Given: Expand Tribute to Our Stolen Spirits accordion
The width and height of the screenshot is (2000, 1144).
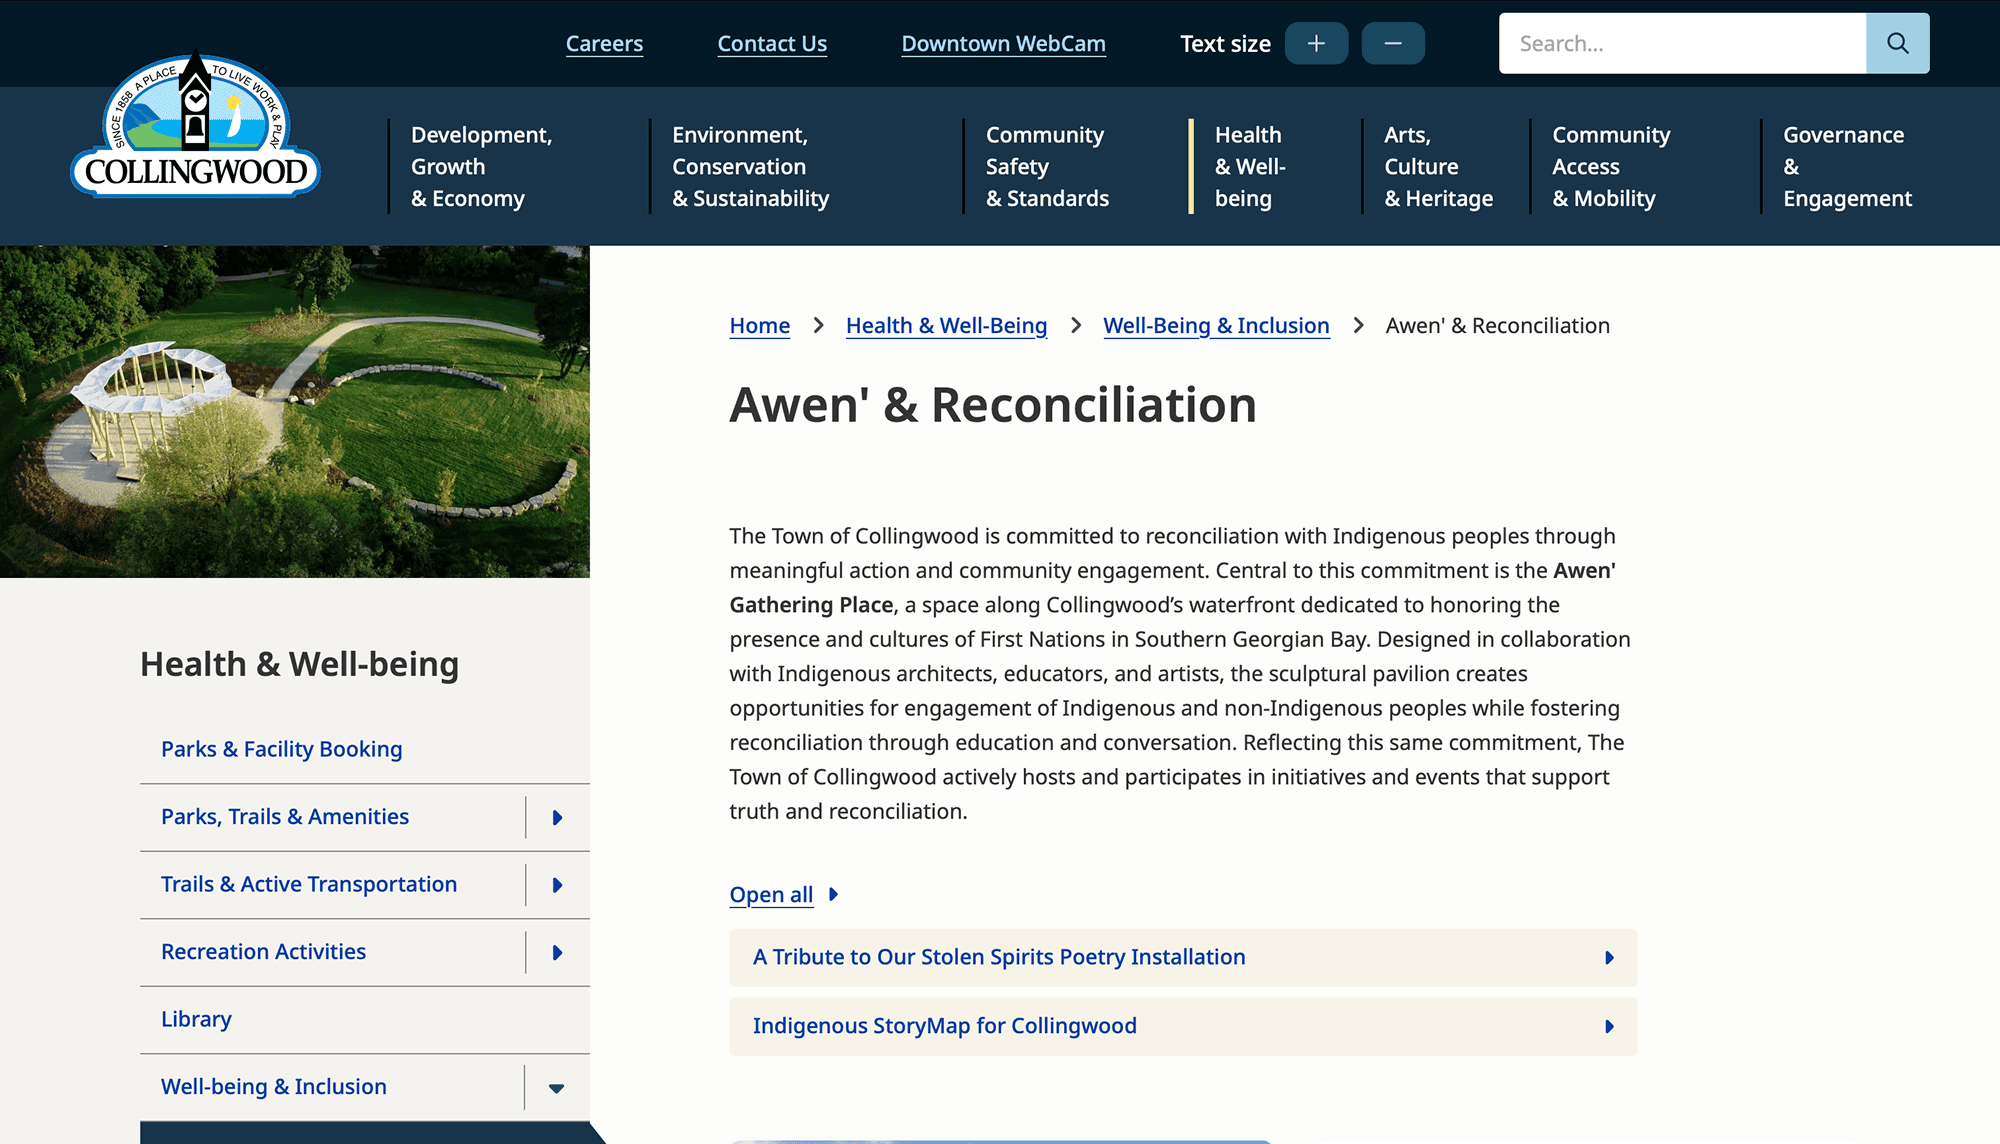Looking at the screenshot, I should tap(1182, 958).
